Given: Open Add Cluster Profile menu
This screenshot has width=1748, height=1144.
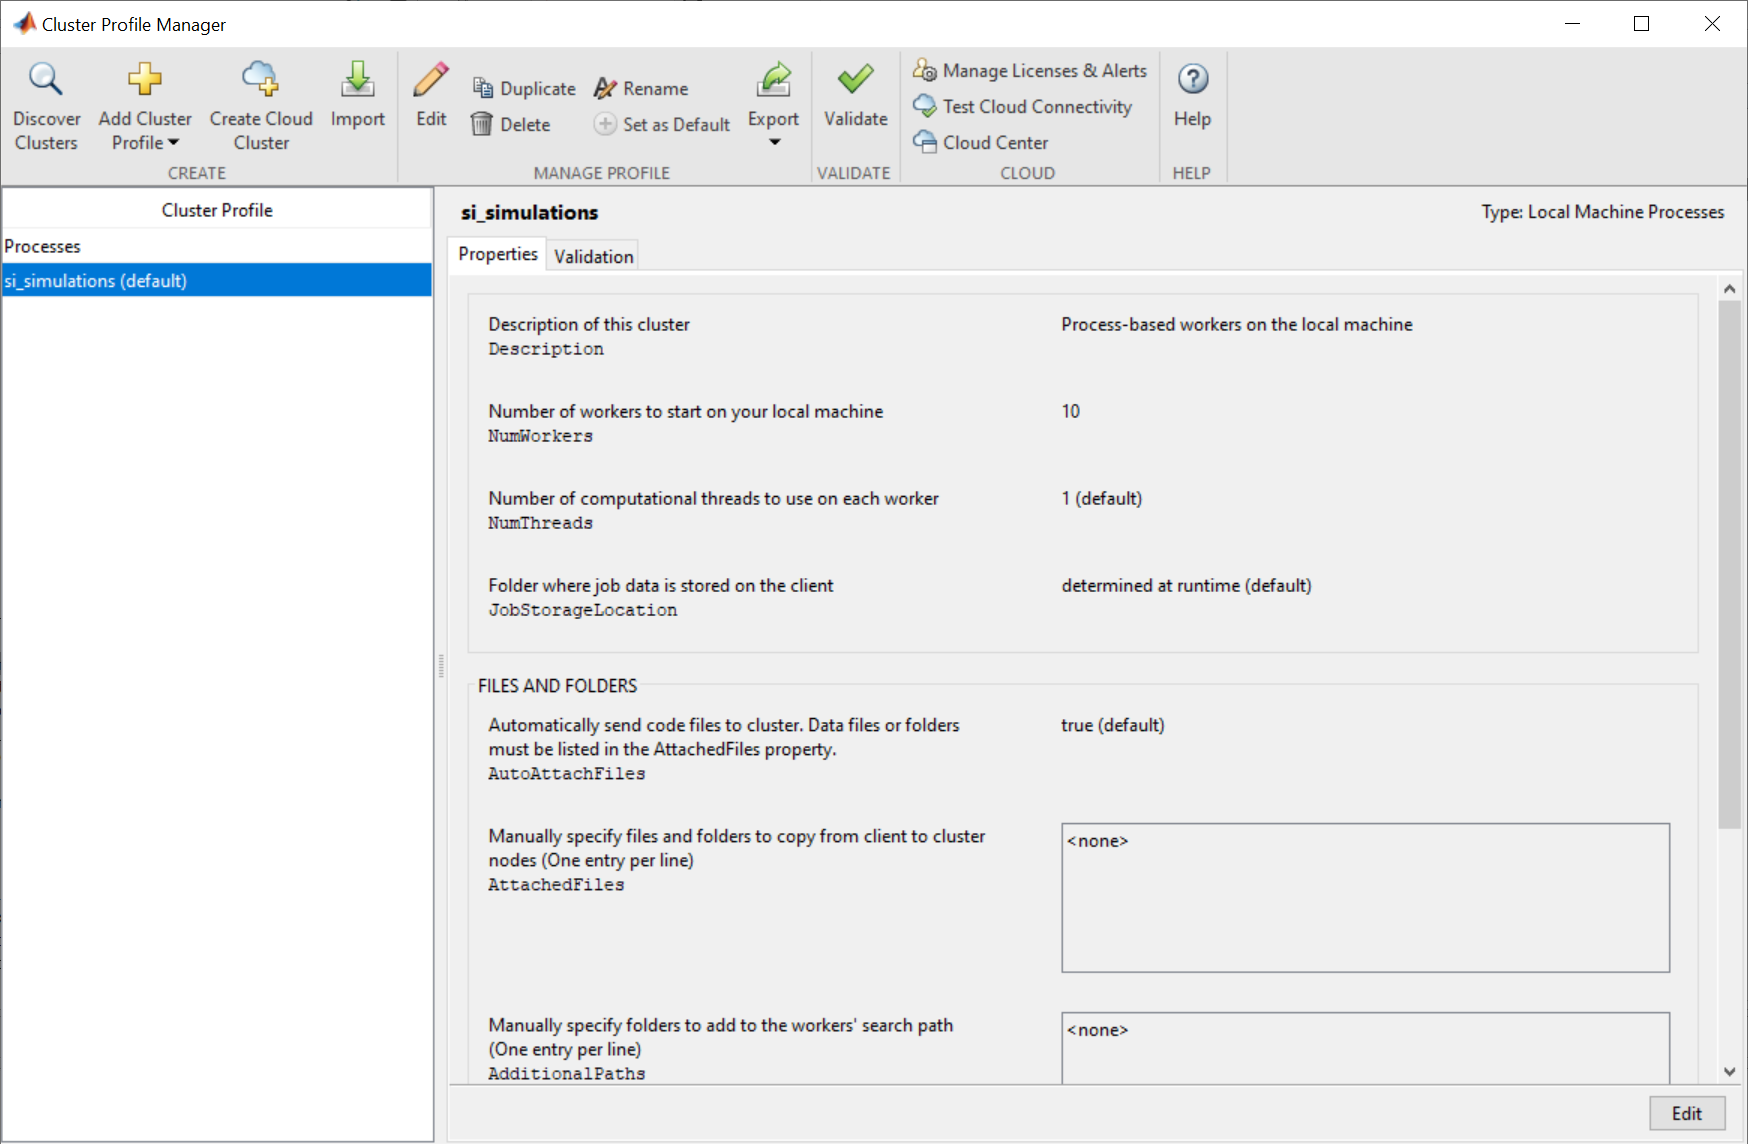Looking at the screenshot, I should tap(145, 106).
